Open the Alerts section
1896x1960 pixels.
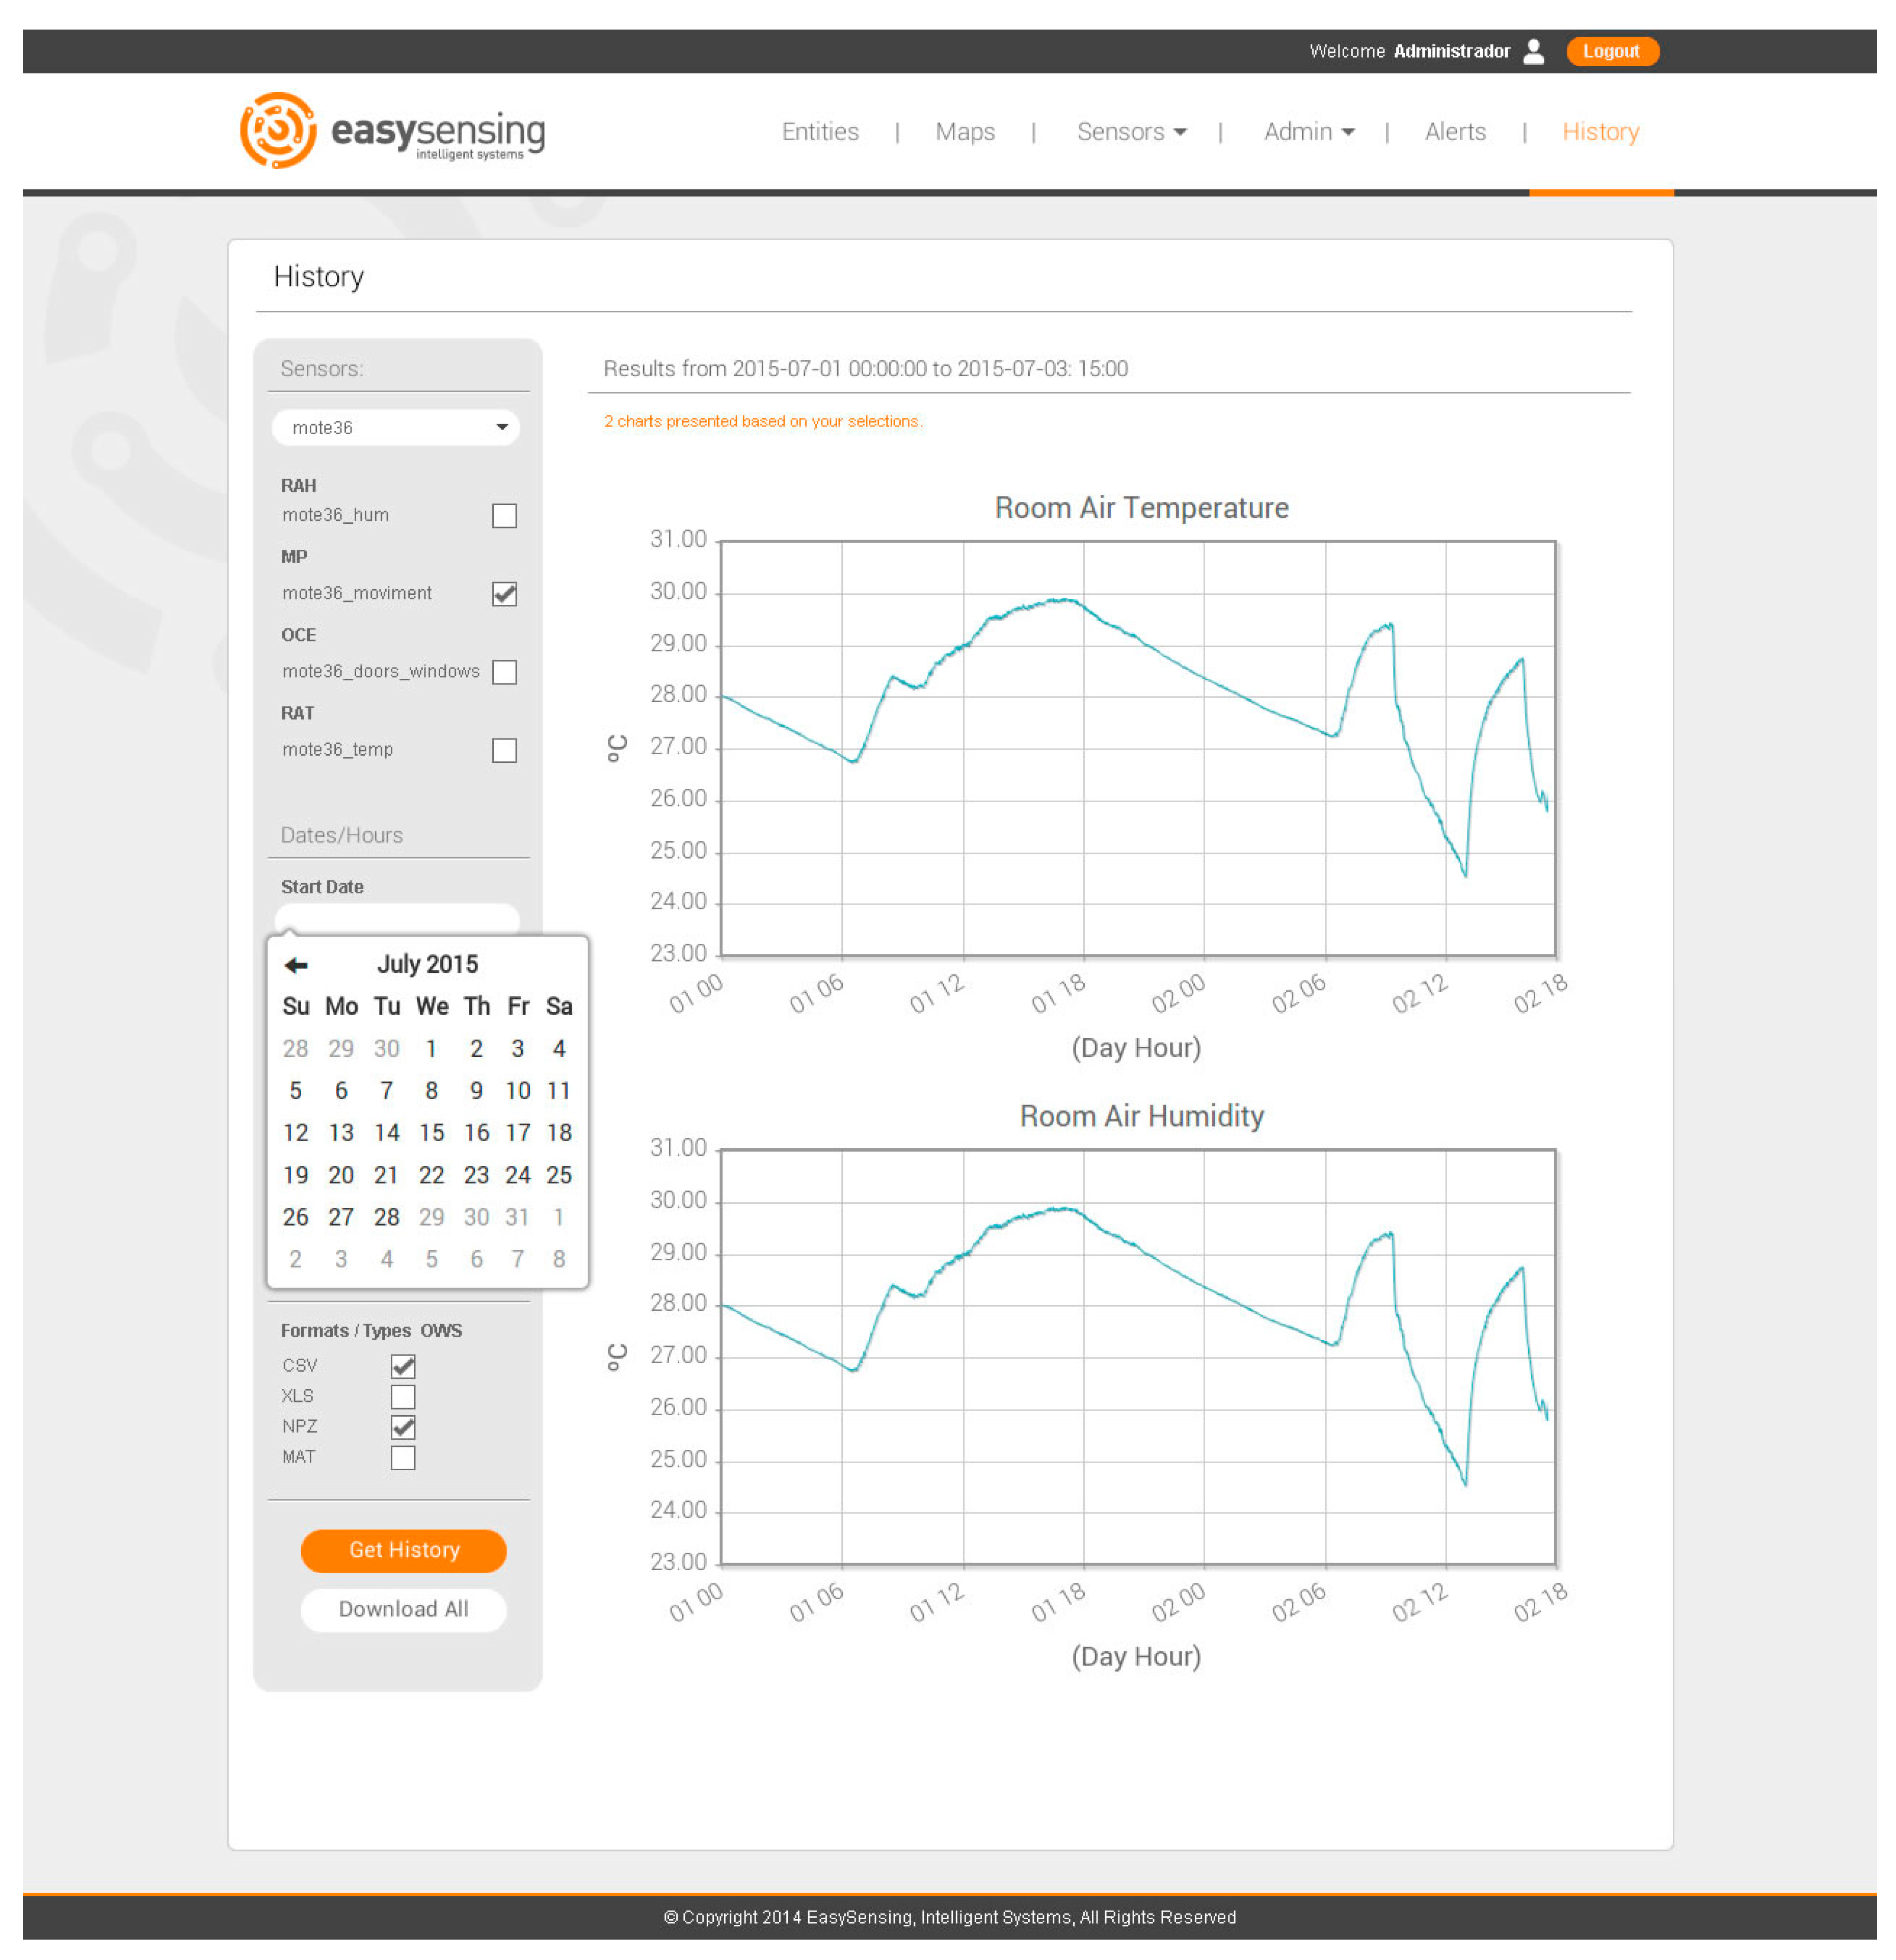[1455, 132]
